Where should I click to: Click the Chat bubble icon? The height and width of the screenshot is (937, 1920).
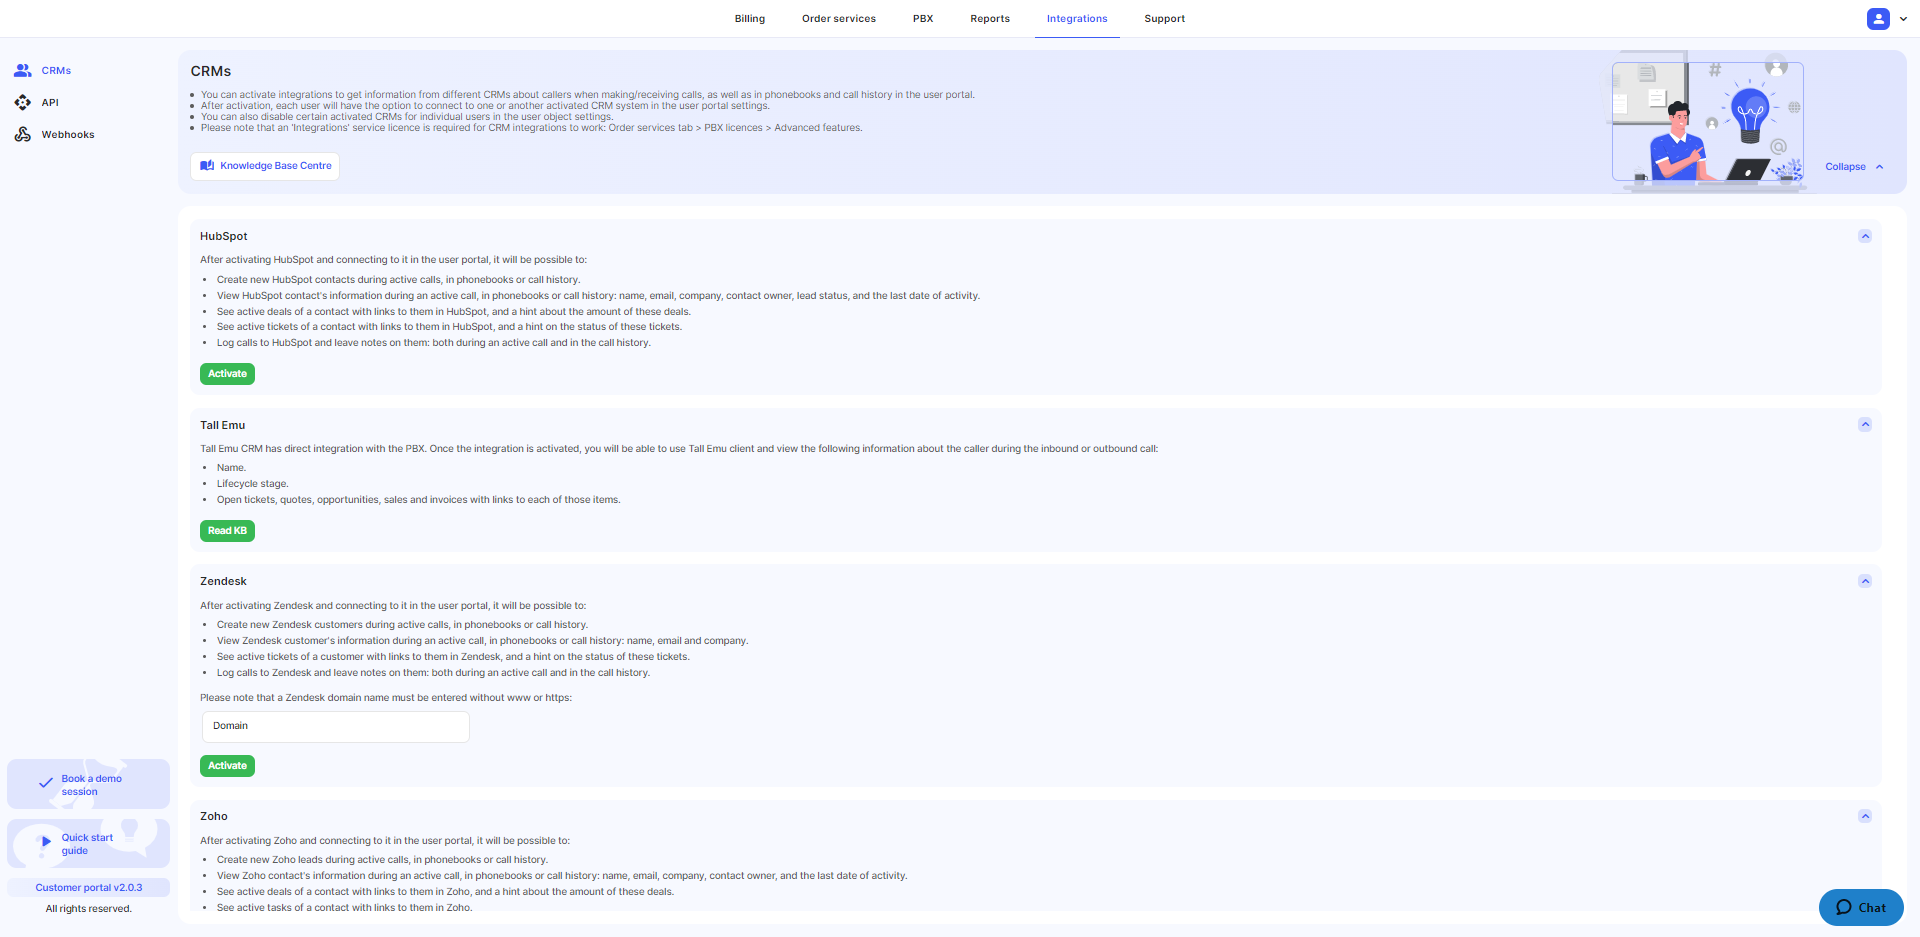click(1844, 907)
